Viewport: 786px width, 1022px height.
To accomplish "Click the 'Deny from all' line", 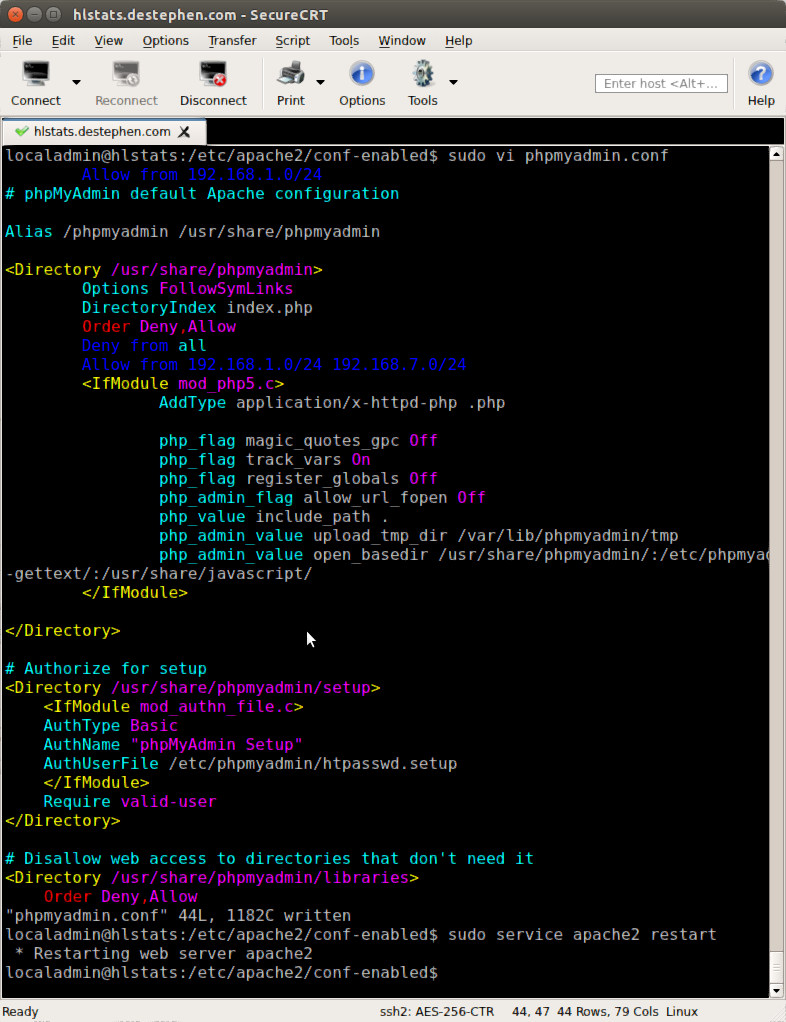I will click(x=144, y=345).
